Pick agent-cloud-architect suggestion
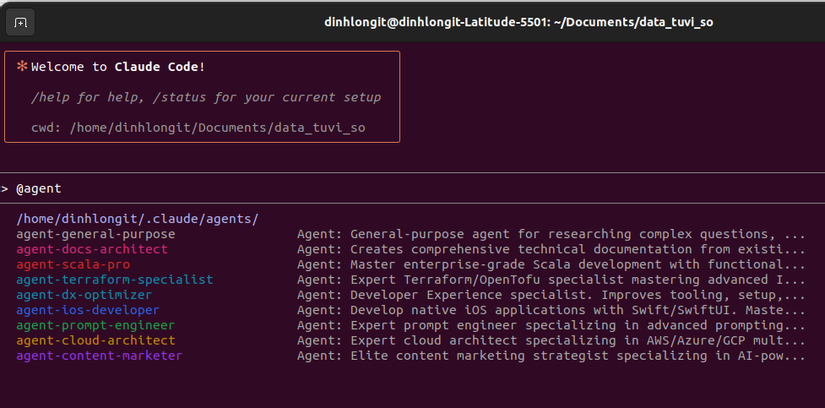 pyautogui.click(x=96, y=341)
